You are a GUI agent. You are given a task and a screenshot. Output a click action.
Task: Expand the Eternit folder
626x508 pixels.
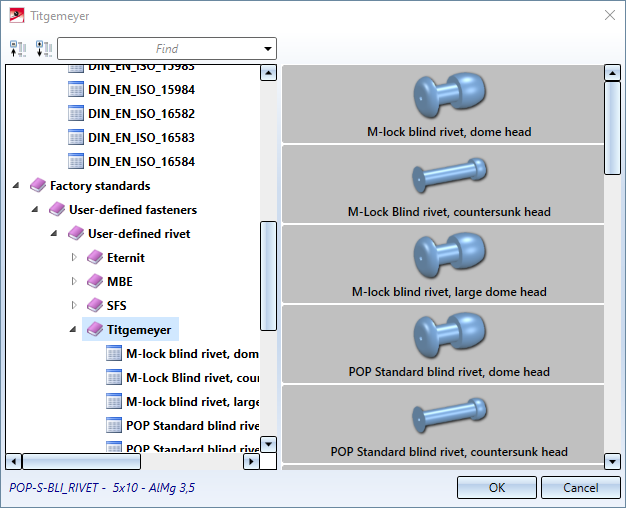tap(74, 257)
